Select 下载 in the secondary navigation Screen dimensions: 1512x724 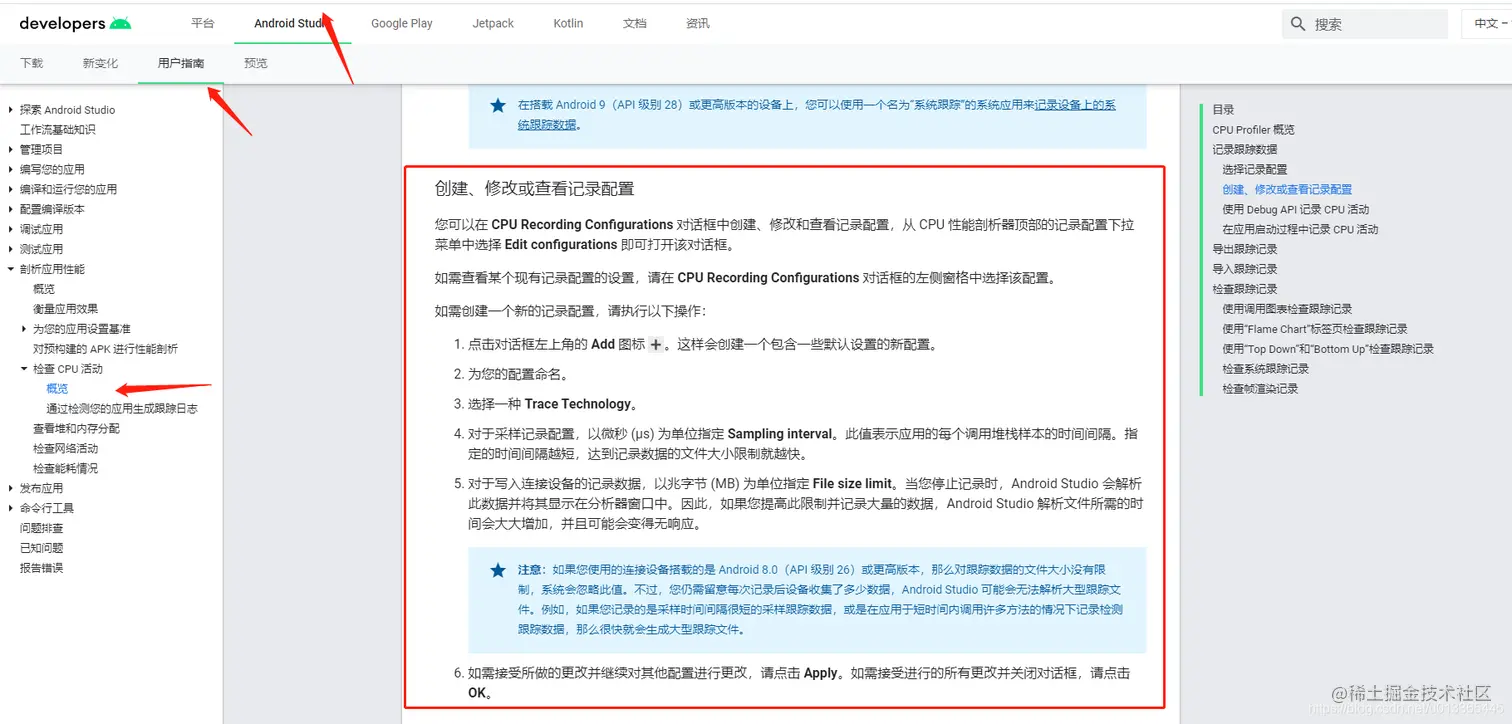31,61
